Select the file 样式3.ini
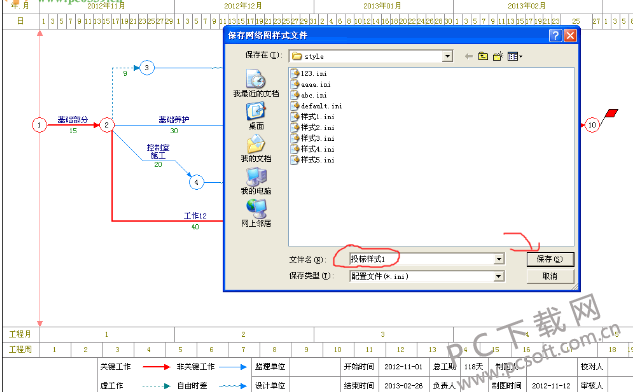Viewport: 633px width, 392px height. (x=312, y=138)
